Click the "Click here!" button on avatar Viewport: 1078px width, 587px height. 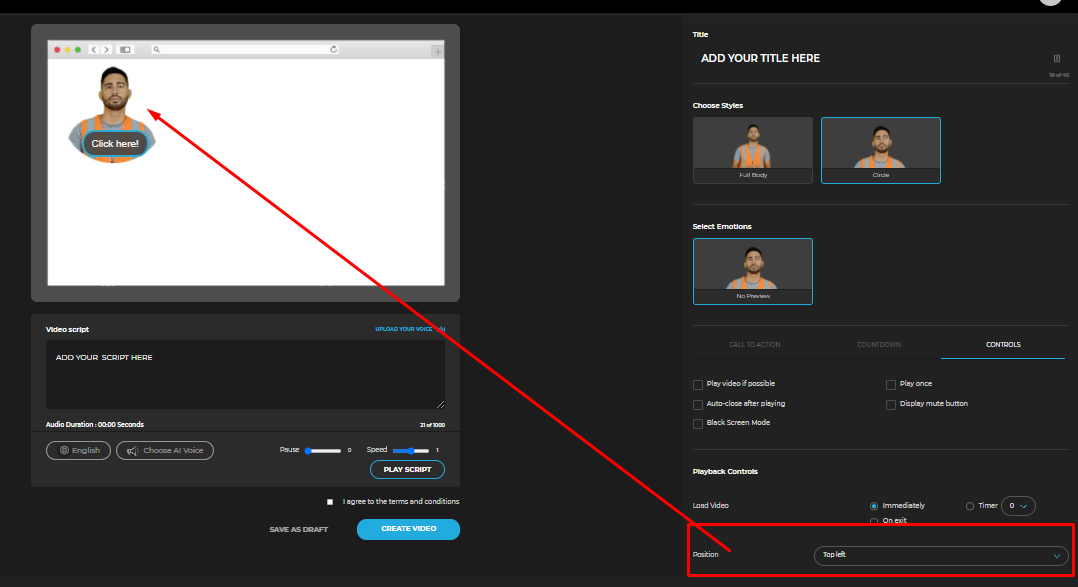click(x=115, y=144)
